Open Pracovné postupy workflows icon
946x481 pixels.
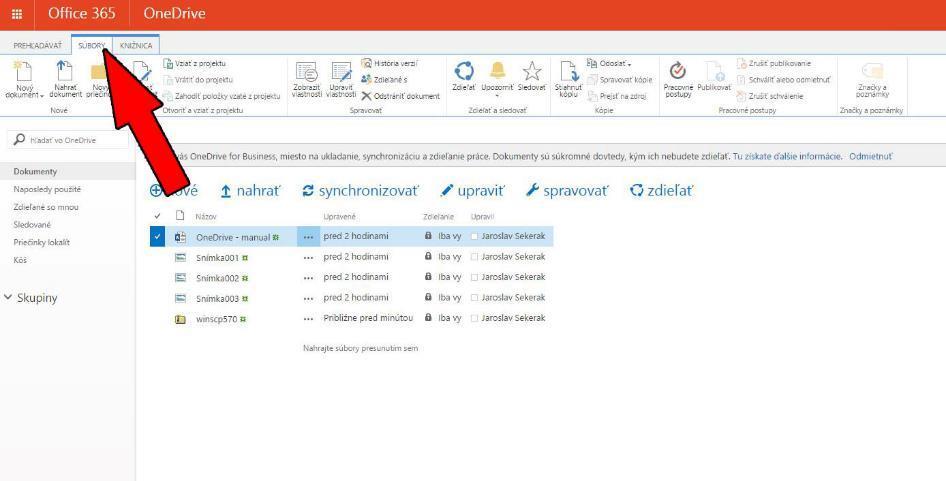pos(678,71)
